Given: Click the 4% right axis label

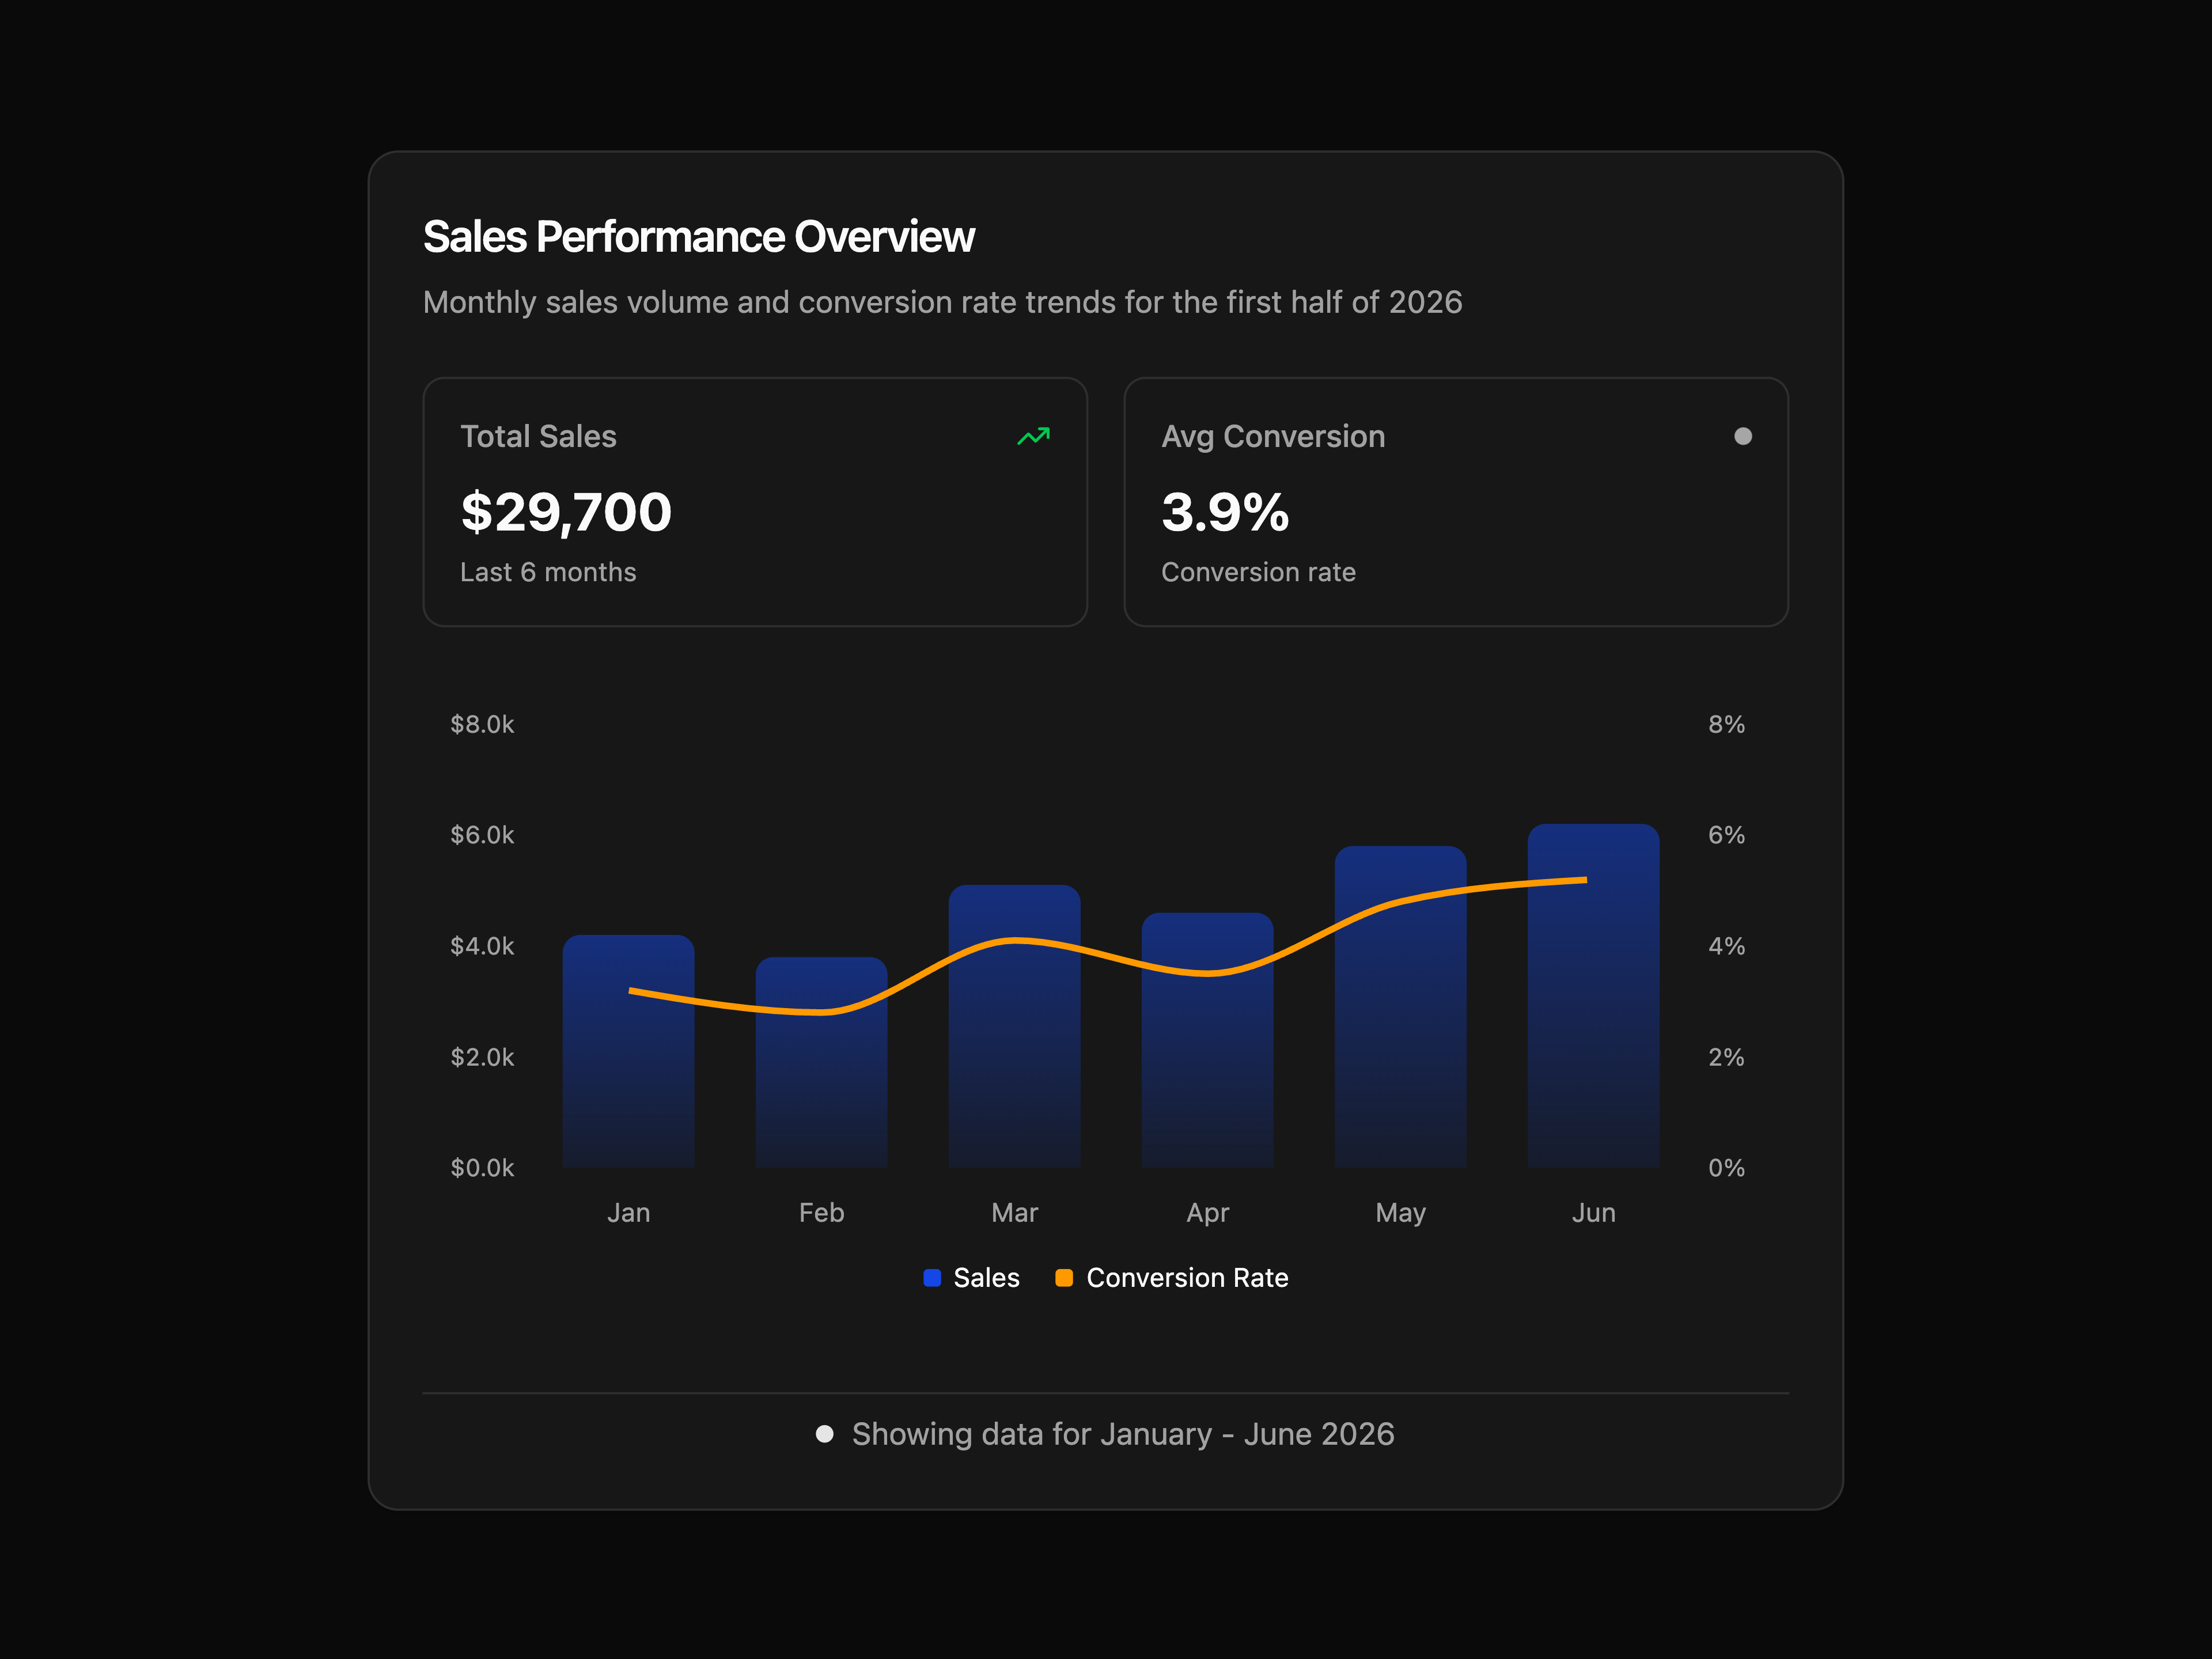Looking at the screenshot, I should 1726,946.
